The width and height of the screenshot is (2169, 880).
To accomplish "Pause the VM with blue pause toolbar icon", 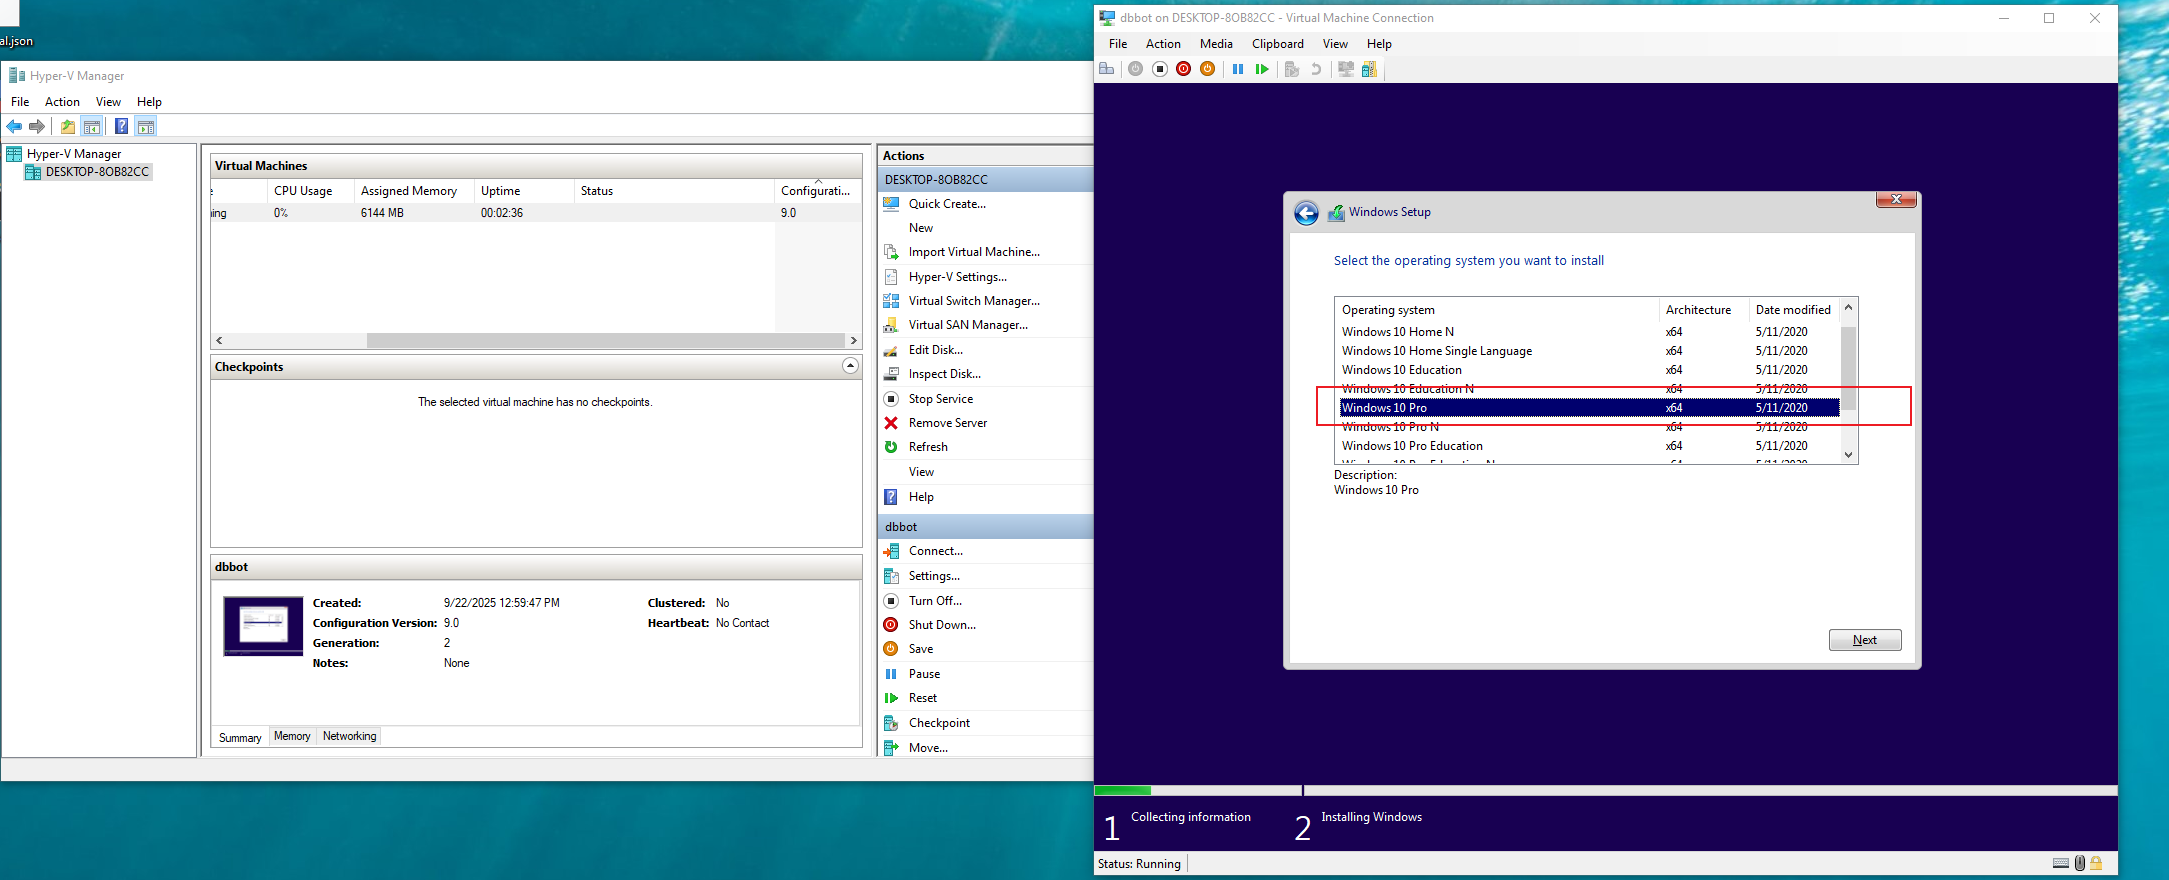I will point(1238,69).
